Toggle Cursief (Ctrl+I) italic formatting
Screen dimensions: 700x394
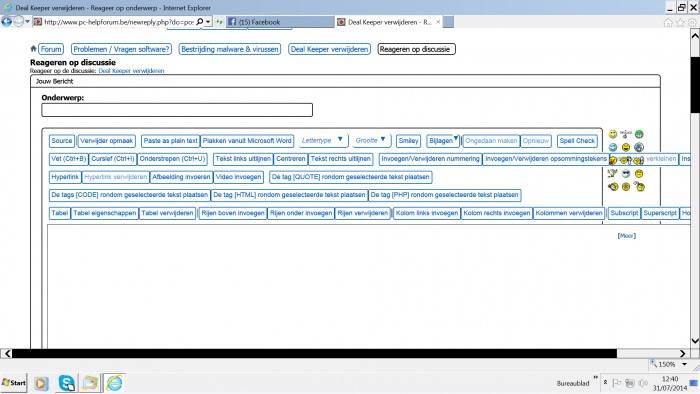click(112, 159)
